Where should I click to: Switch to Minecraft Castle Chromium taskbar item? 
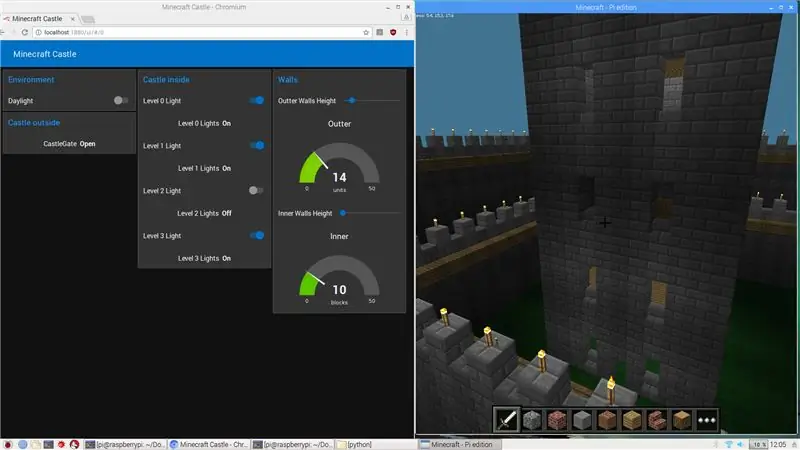(x=209, y=444)
